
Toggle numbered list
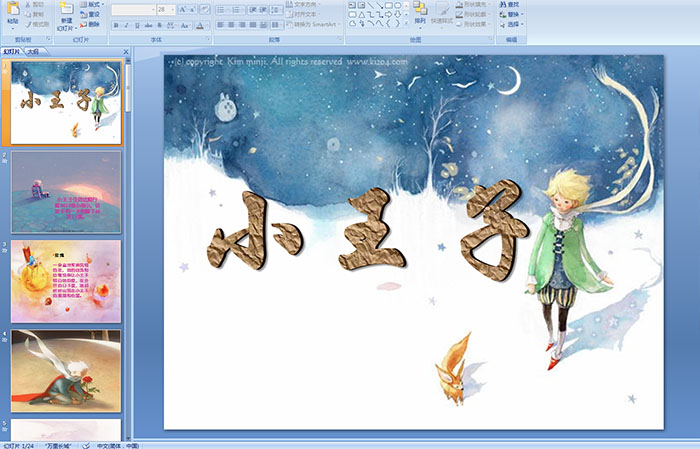(x=238, y=9)
